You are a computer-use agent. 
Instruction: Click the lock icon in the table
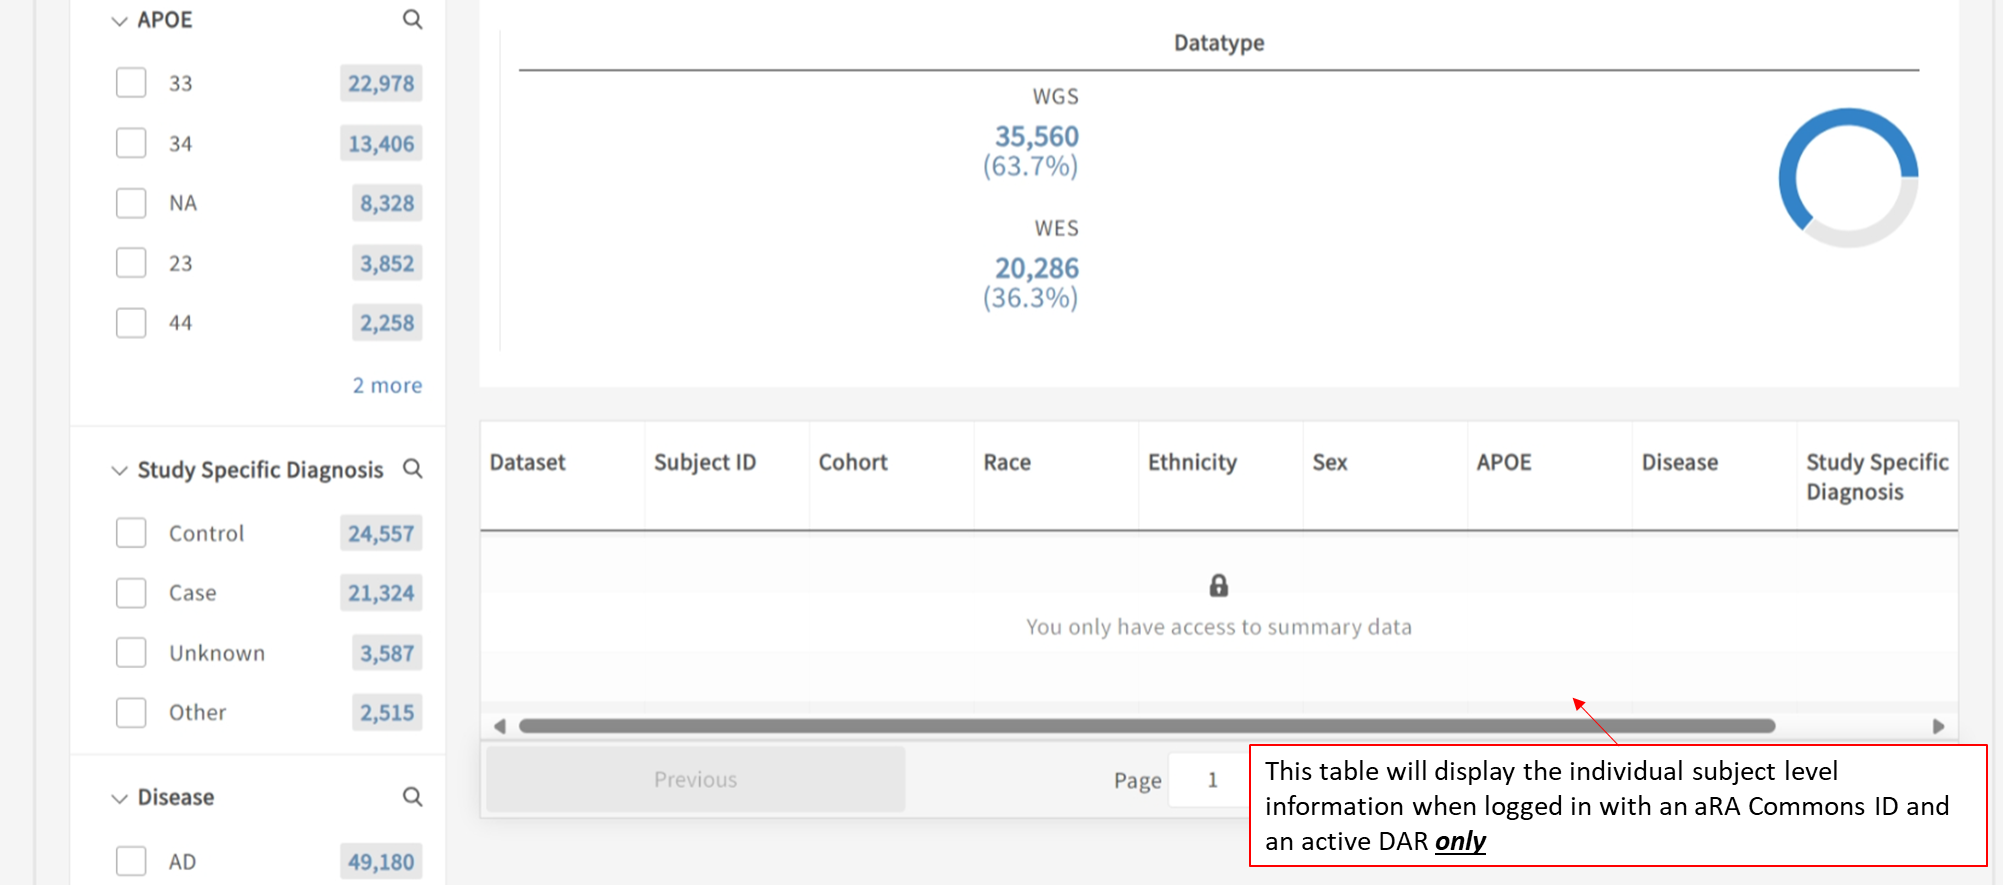[x=1218, y=585]
